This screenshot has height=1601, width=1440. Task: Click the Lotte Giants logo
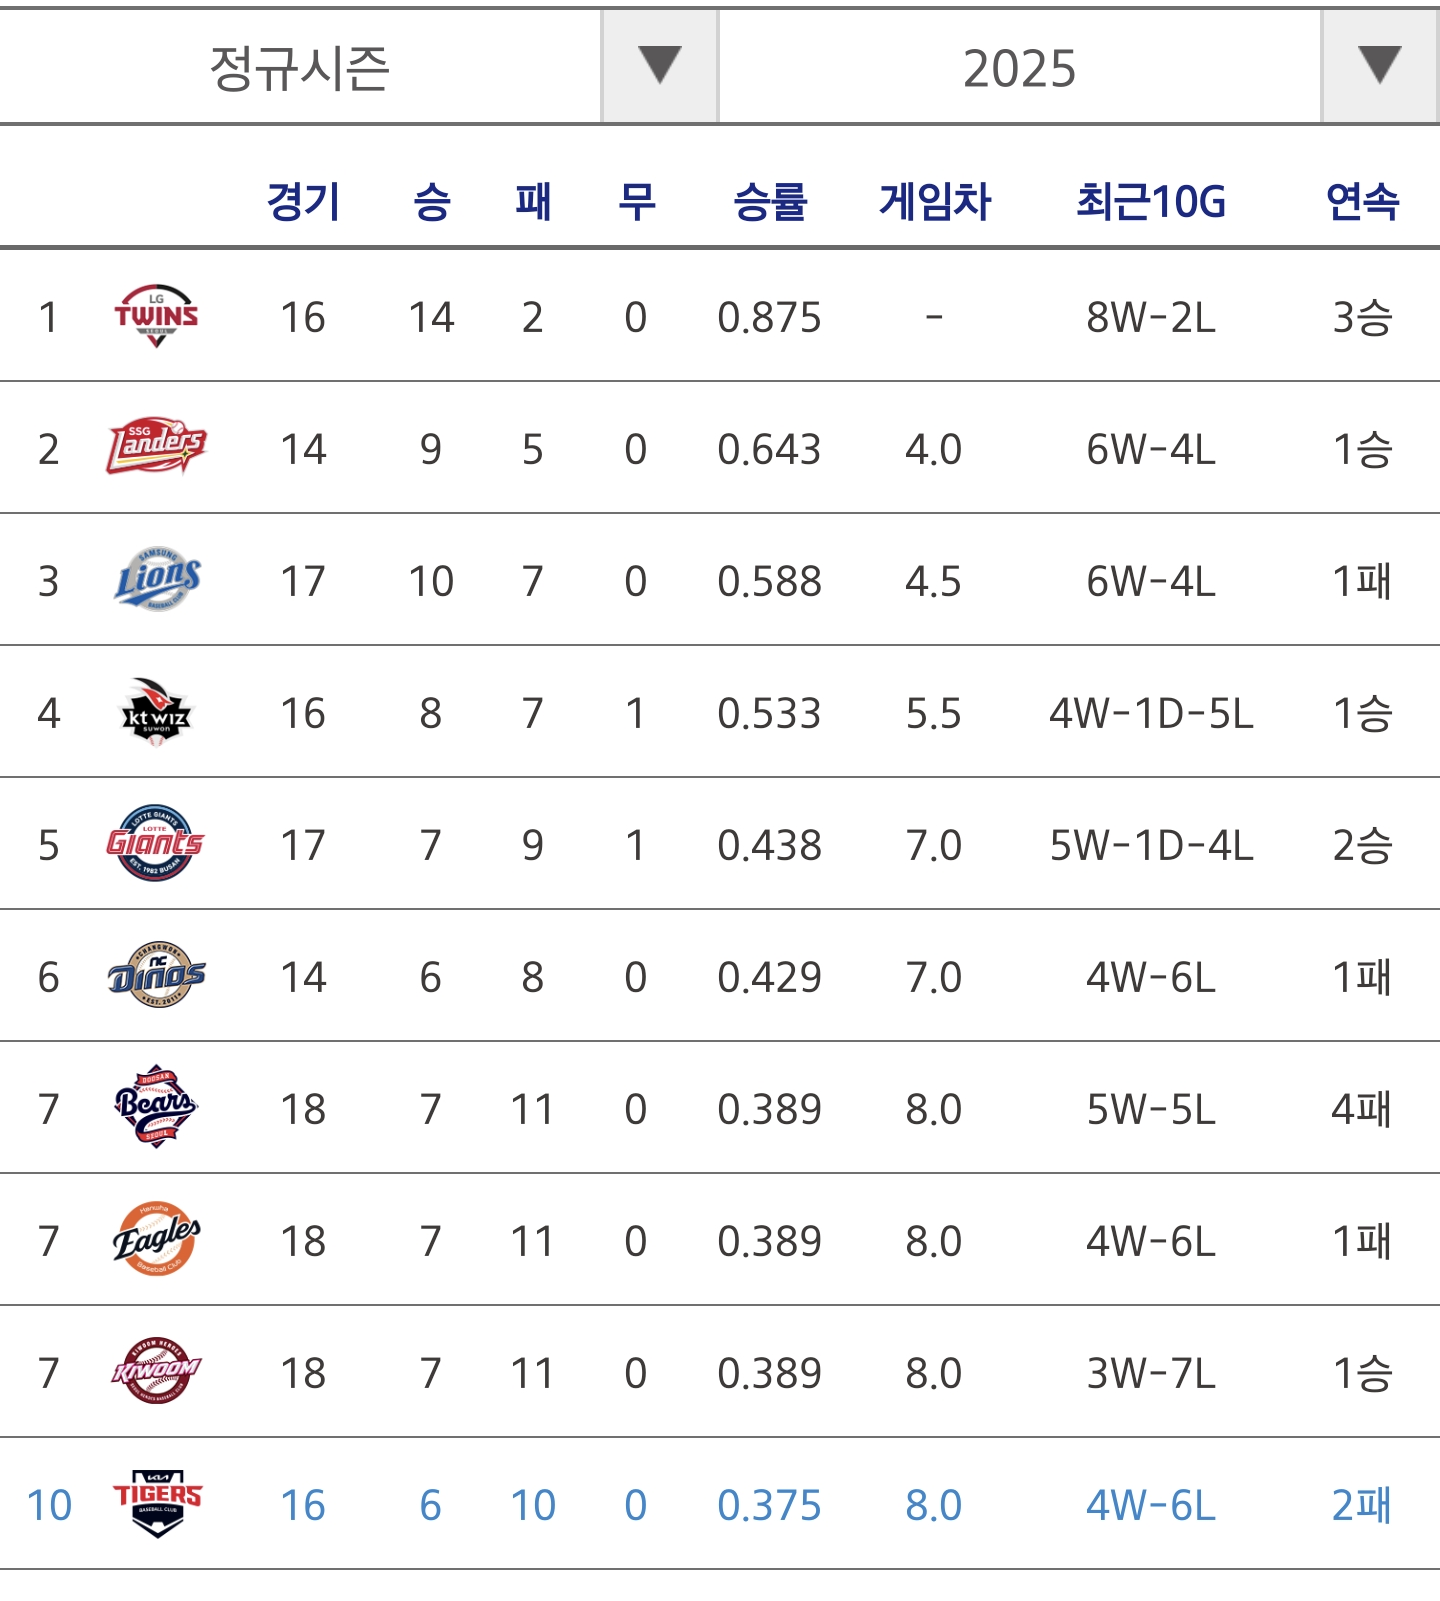pos(156,844)
